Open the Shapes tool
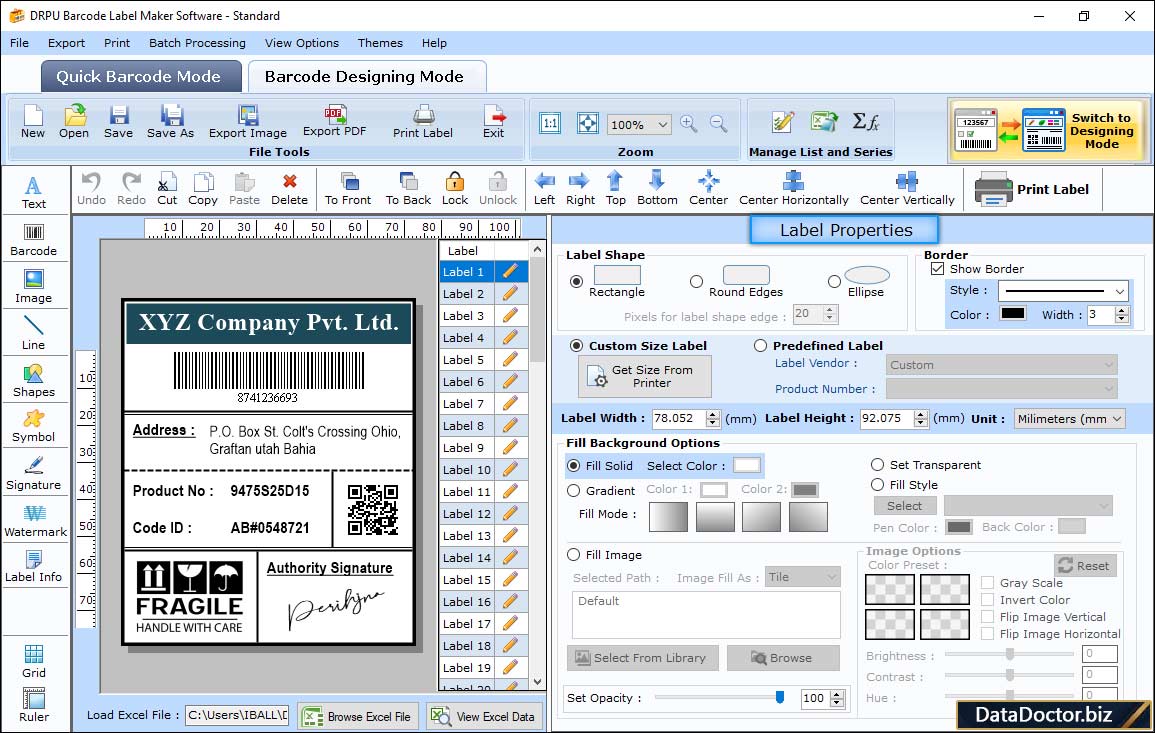The height and width of the screenshot is (733, 1155). pos(34,380)
